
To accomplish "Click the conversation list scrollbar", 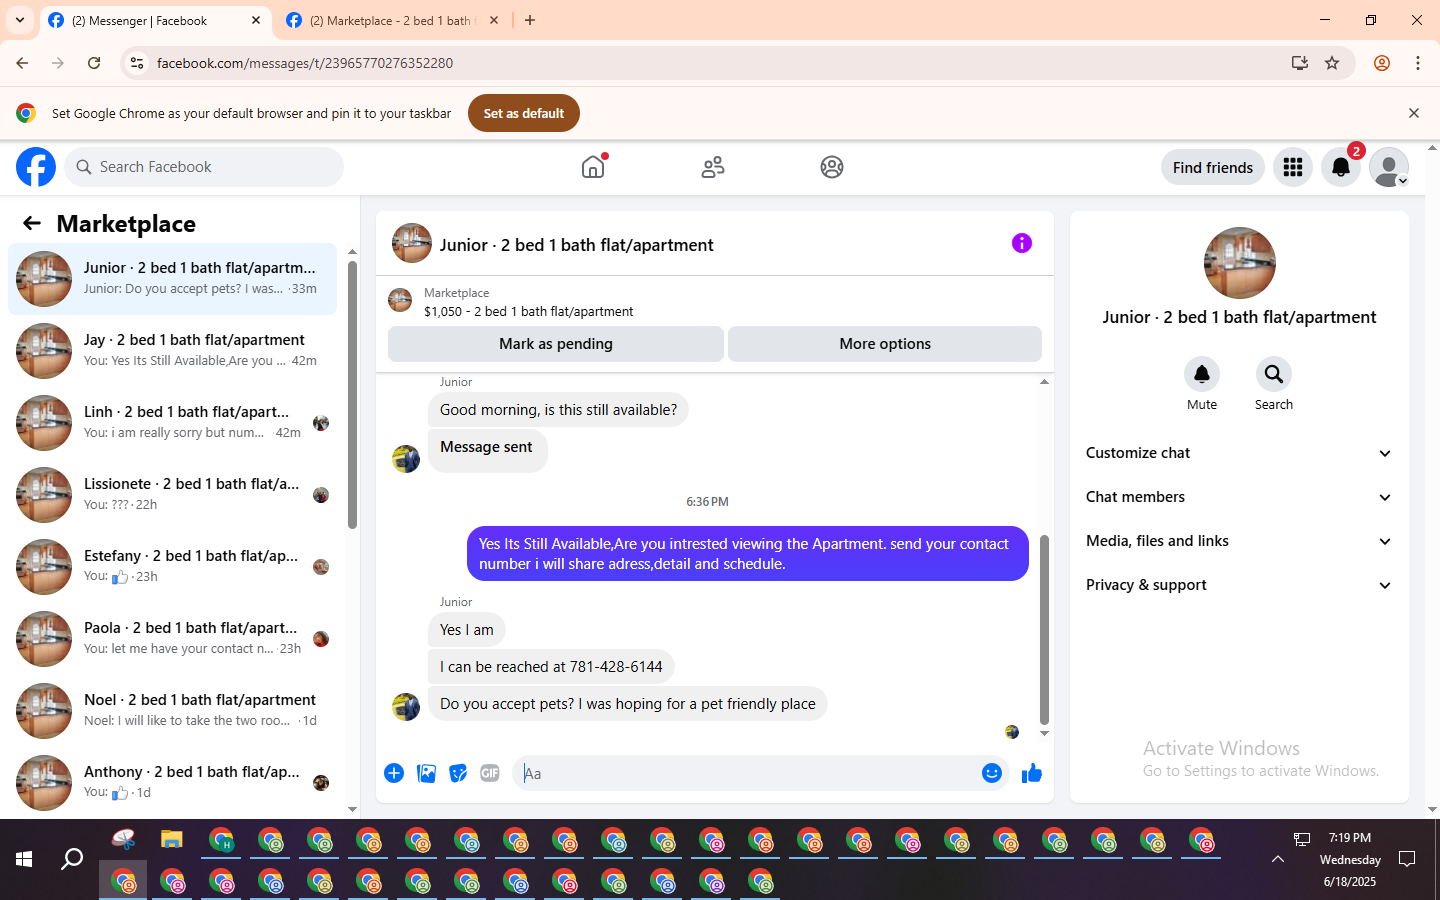I will (352, 395).
